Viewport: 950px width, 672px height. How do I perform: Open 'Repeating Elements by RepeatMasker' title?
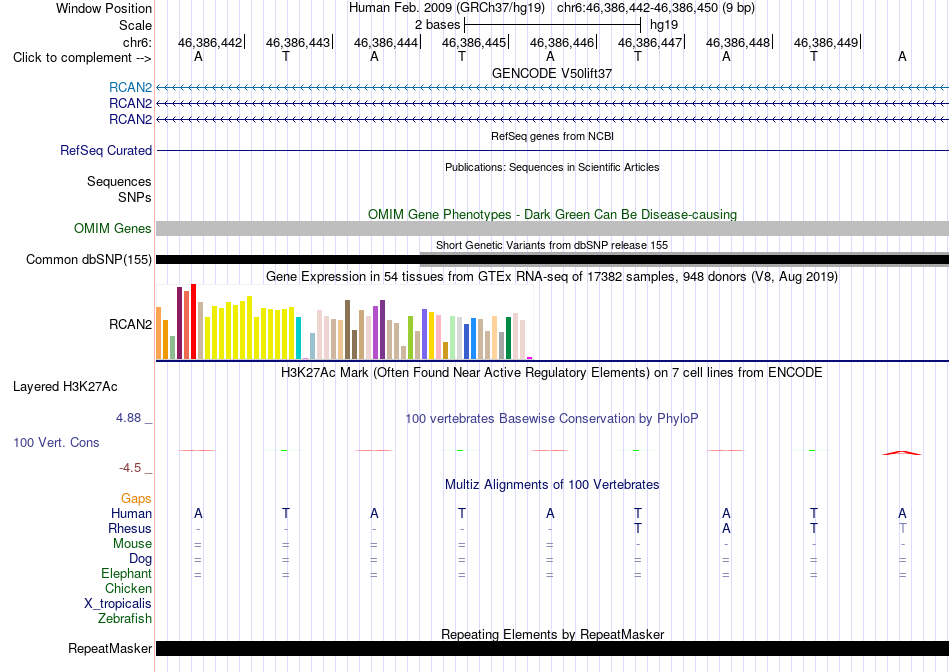pyautogui.click(x=552, y=634)
